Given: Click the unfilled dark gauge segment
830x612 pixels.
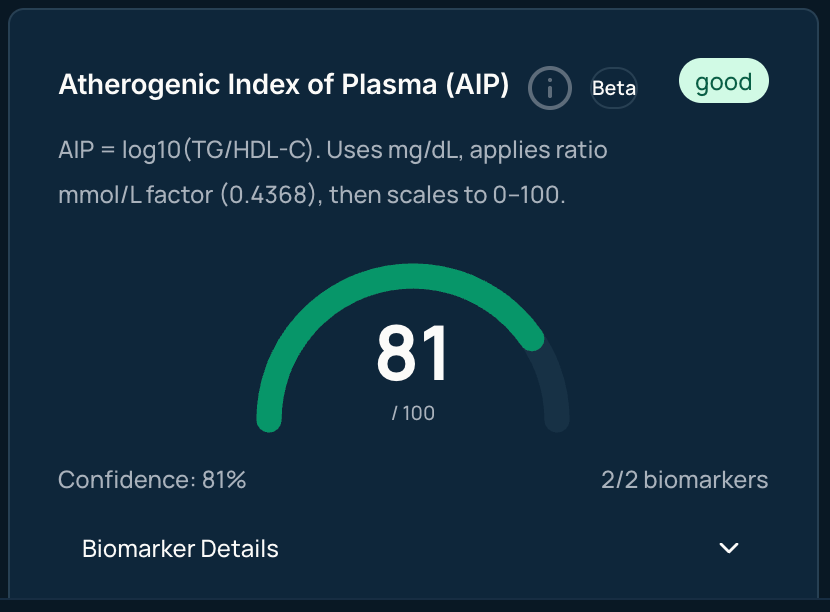Looking at the screenshot, I should (x=553, y=385).
